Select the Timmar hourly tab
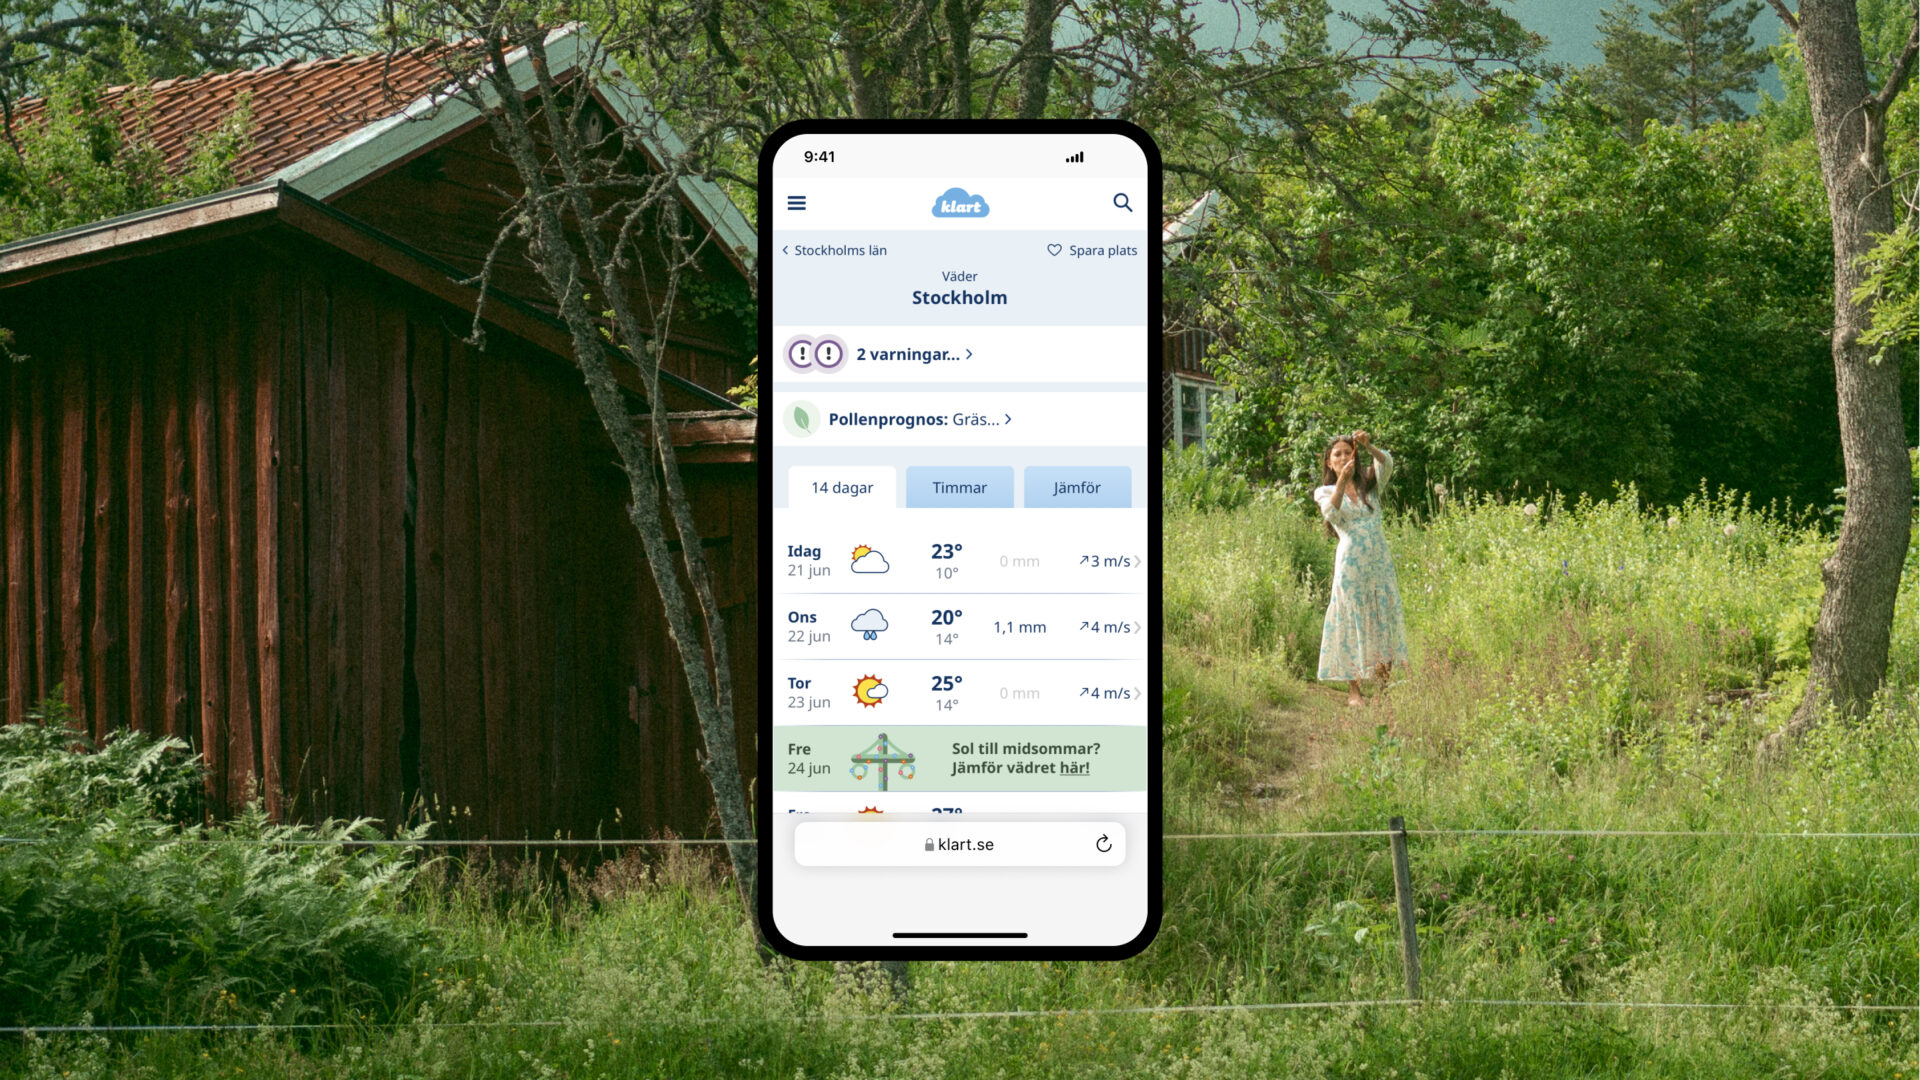 959,487
